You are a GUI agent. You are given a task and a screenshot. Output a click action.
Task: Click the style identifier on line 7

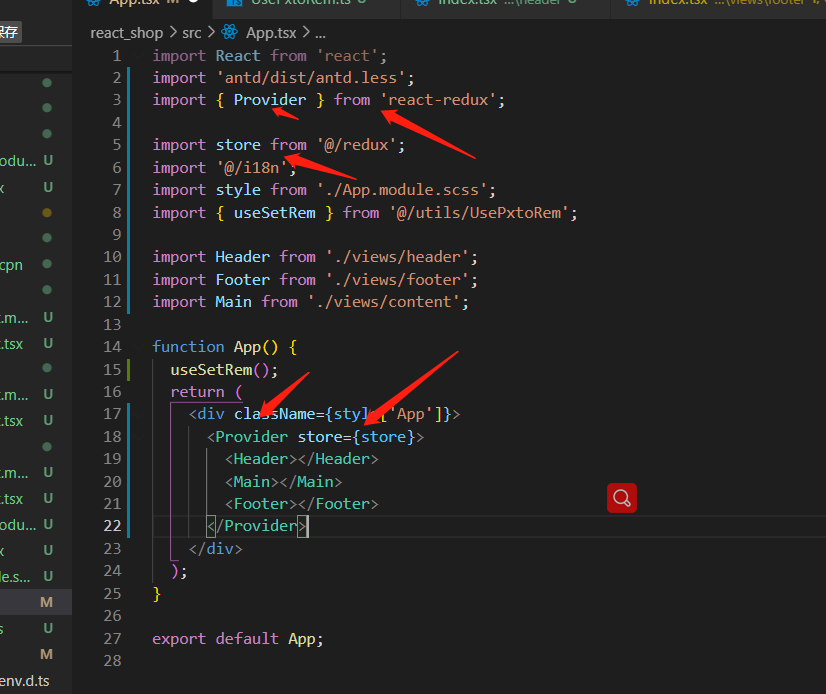point(238,189)
